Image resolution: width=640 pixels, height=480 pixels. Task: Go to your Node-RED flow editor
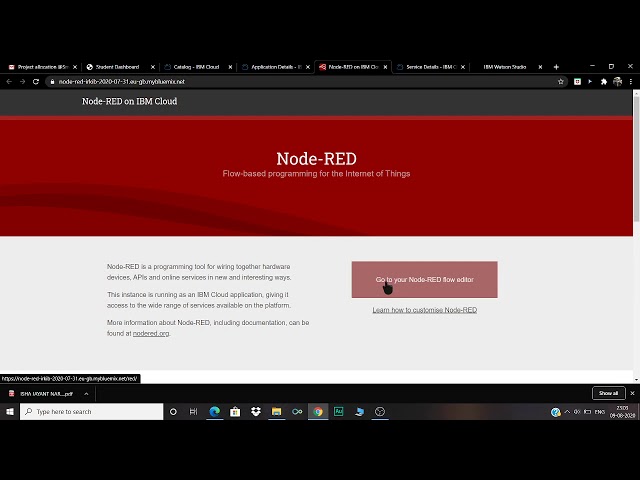(x=424, y=280)
